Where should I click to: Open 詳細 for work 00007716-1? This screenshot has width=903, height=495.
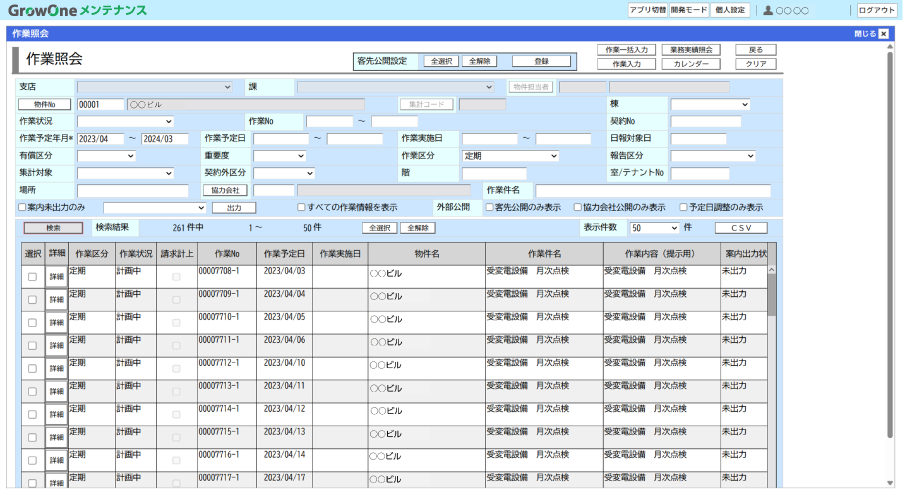click(x=56, y=460)
